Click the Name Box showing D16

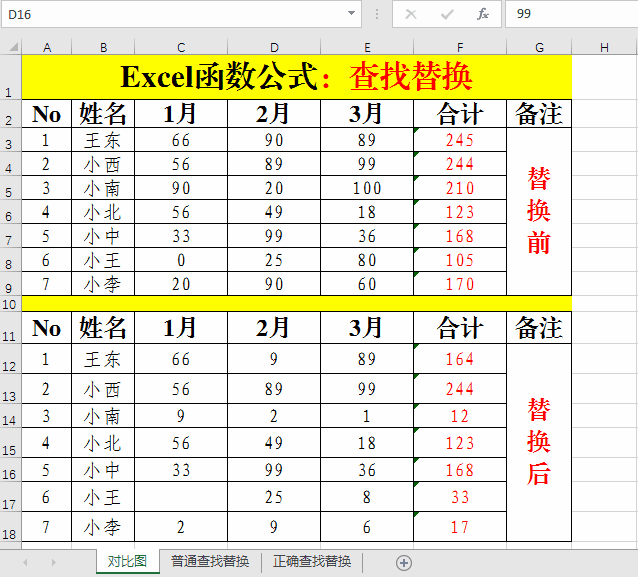(181, 14)
